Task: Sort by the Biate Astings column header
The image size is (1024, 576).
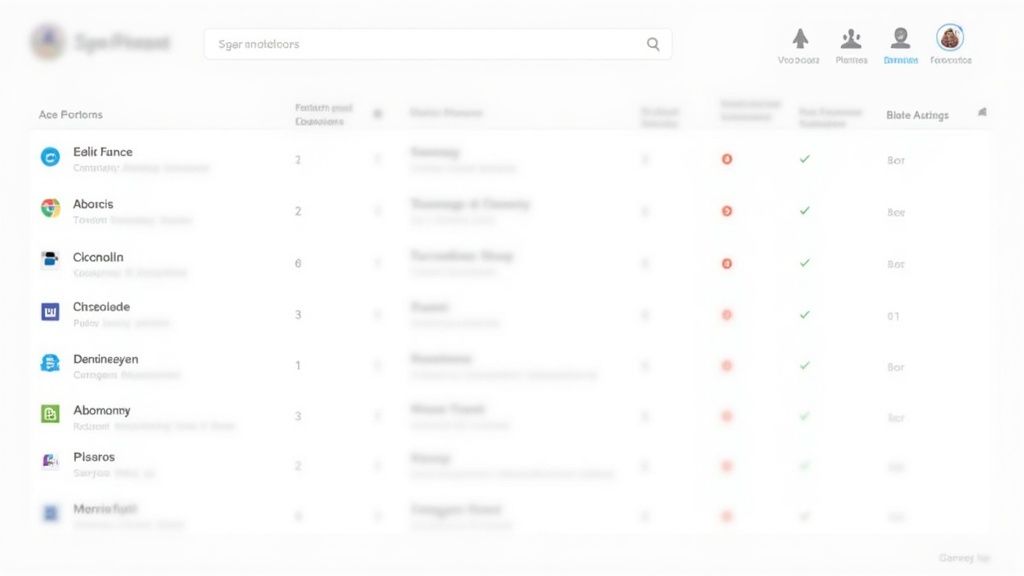Action: click(x=917, y=115)
